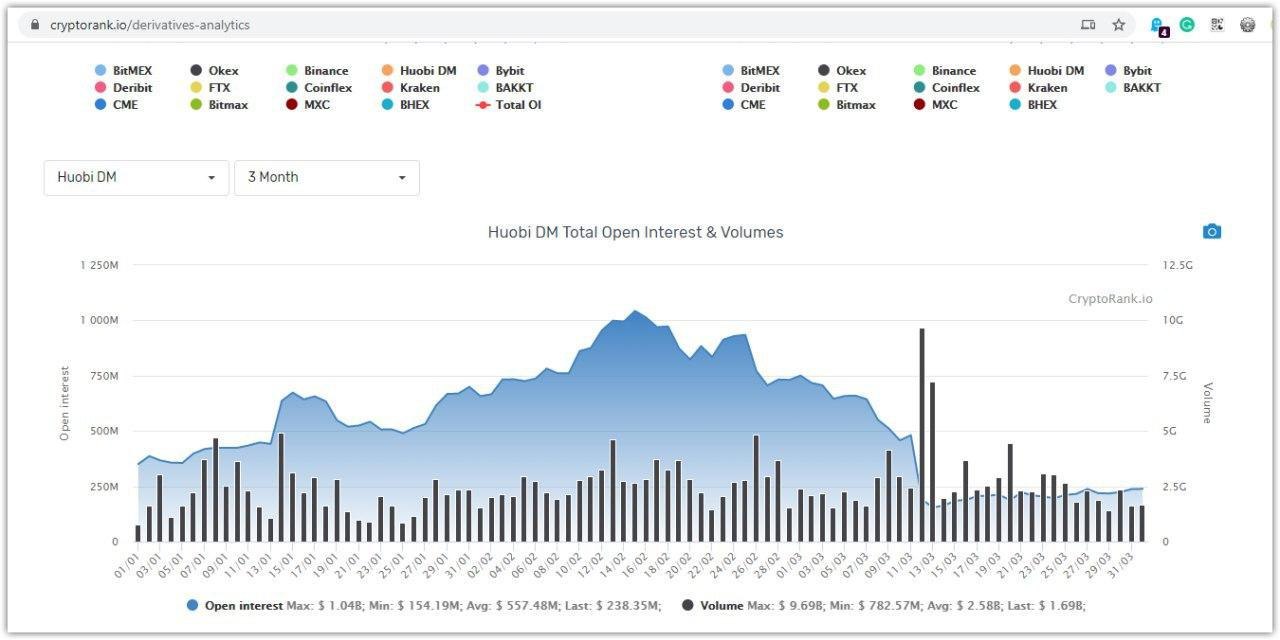The image size is (1280, 640).
Task: Toggle MXC in the legend containing Total OI
Action: point(308,105)
